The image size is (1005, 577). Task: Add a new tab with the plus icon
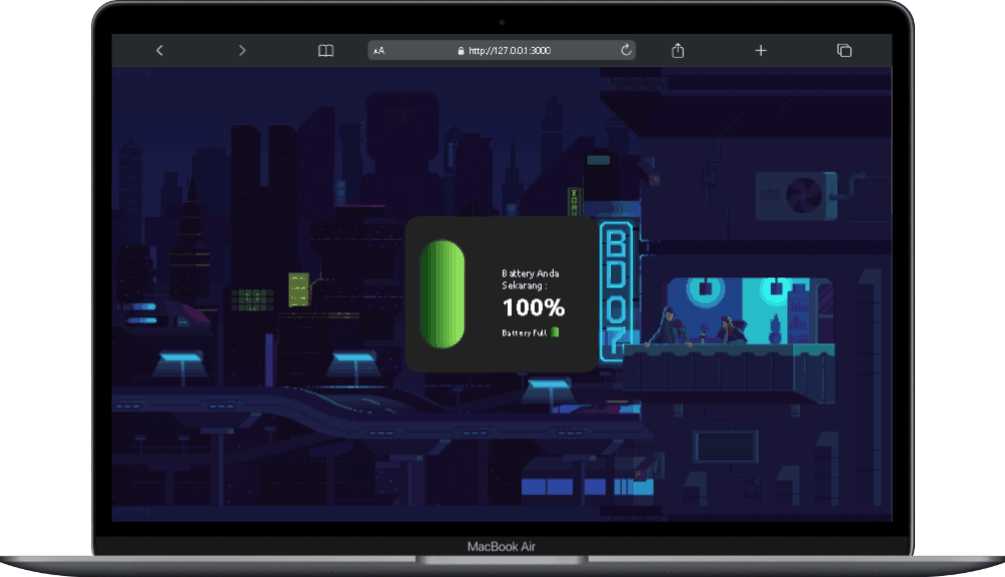click(x=761, y=50)
